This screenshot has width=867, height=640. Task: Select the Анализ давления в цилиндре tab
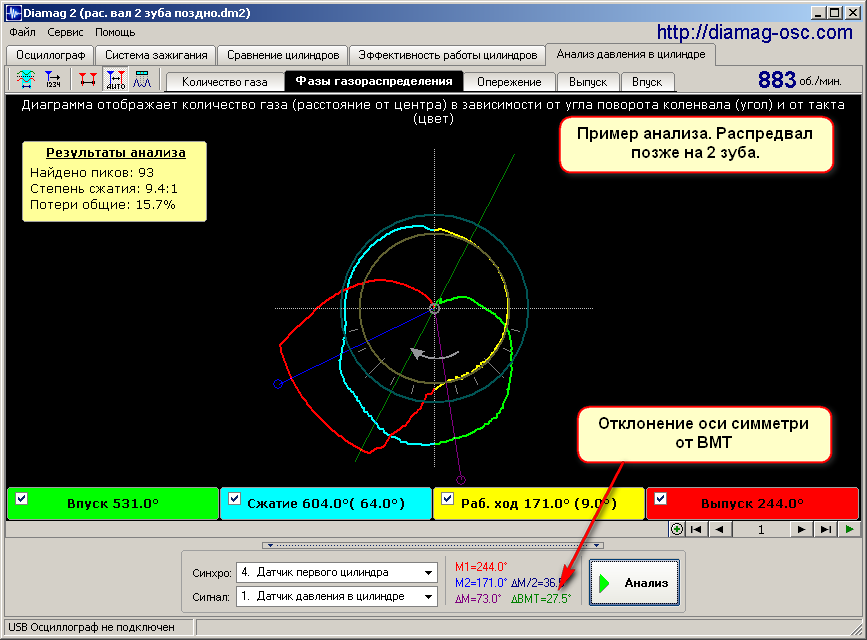tap(631, 54)
